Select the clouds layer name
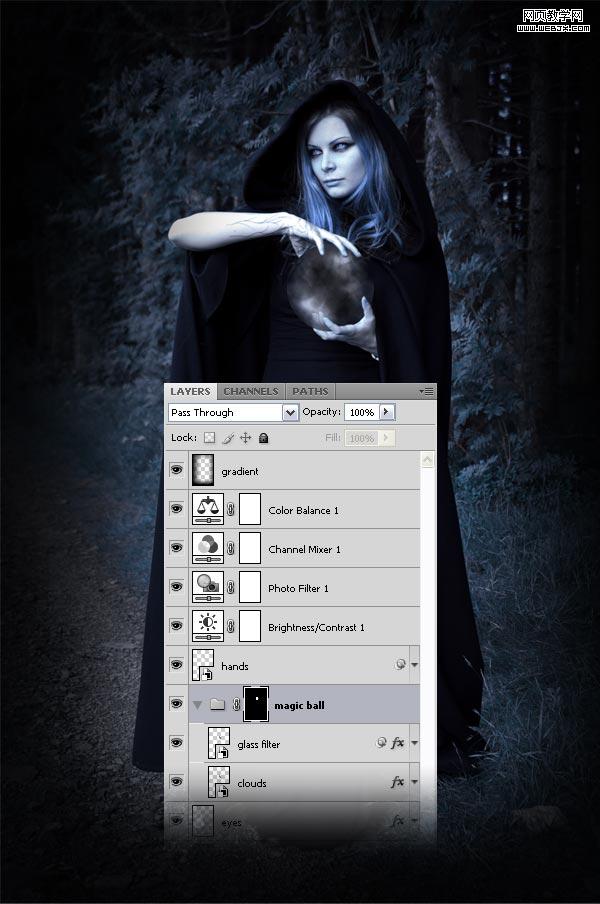The image size is (600, 904). [252, 784]
